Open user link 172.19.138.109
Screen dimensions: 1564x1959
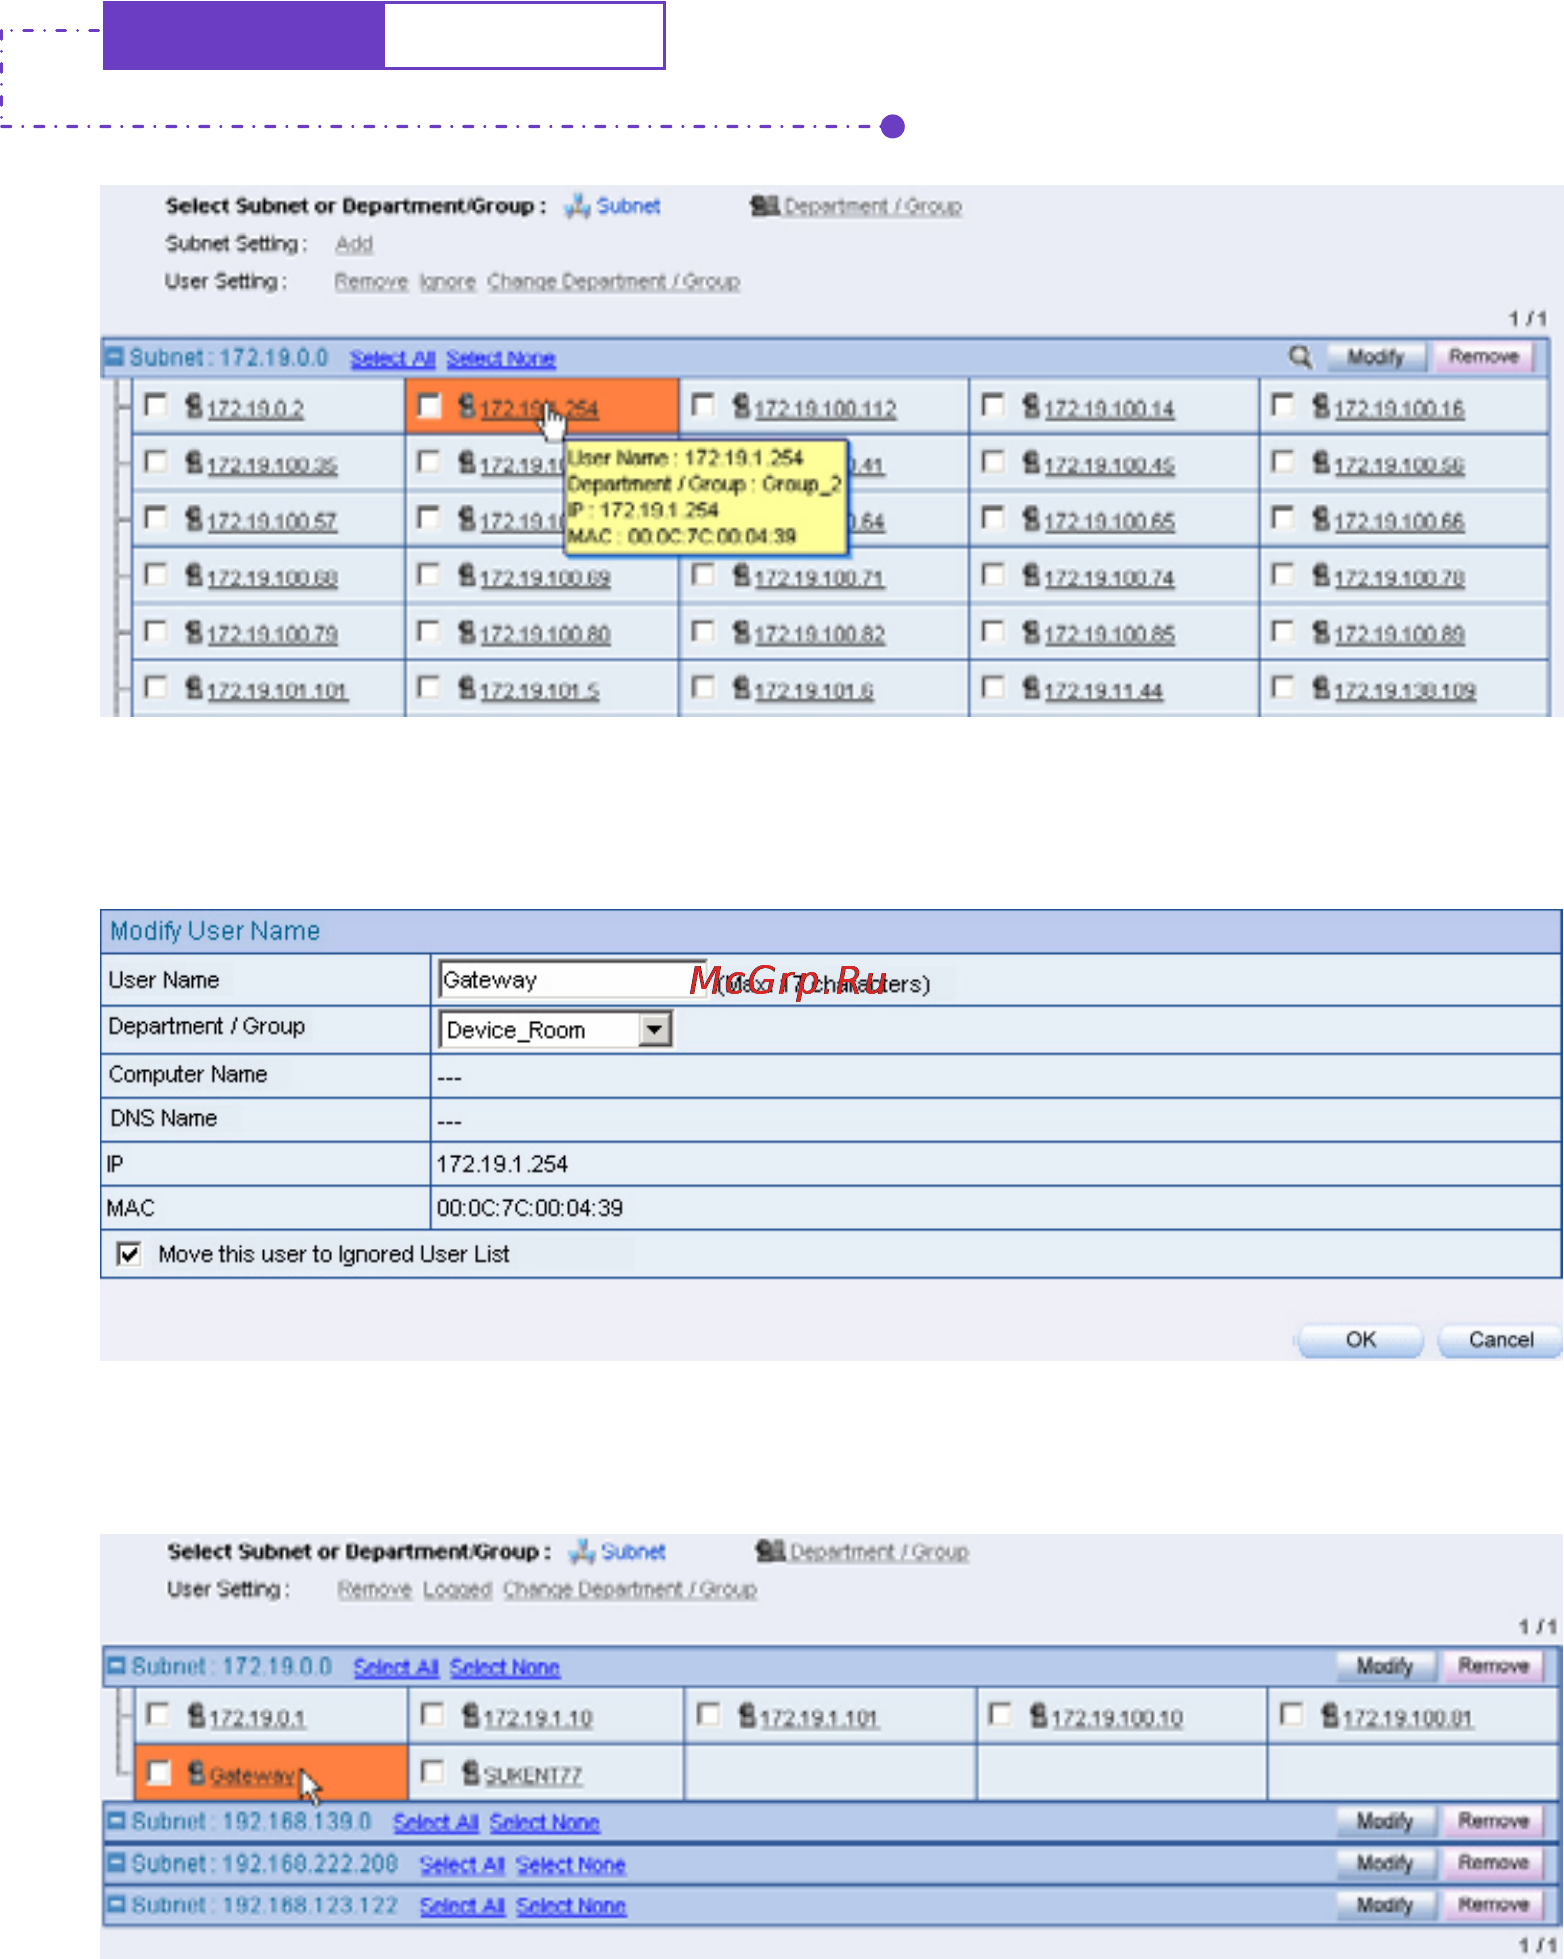point(1404,690)
